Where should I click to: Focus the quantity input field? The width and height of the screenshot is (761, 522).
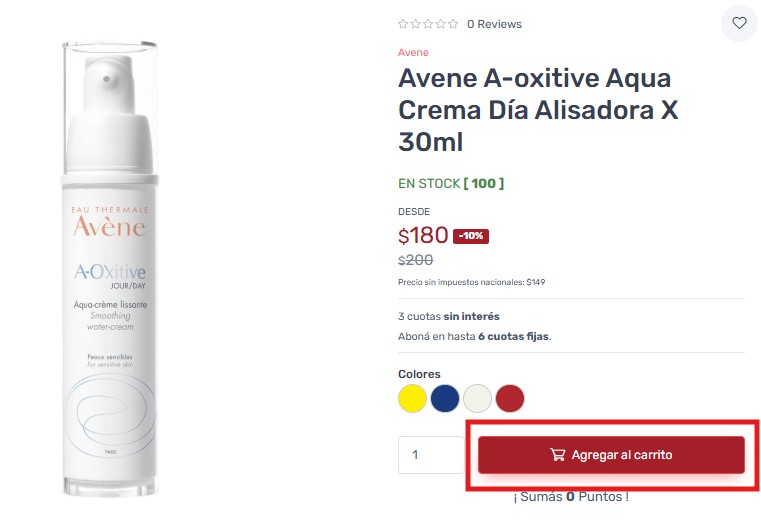coord(431,455)
